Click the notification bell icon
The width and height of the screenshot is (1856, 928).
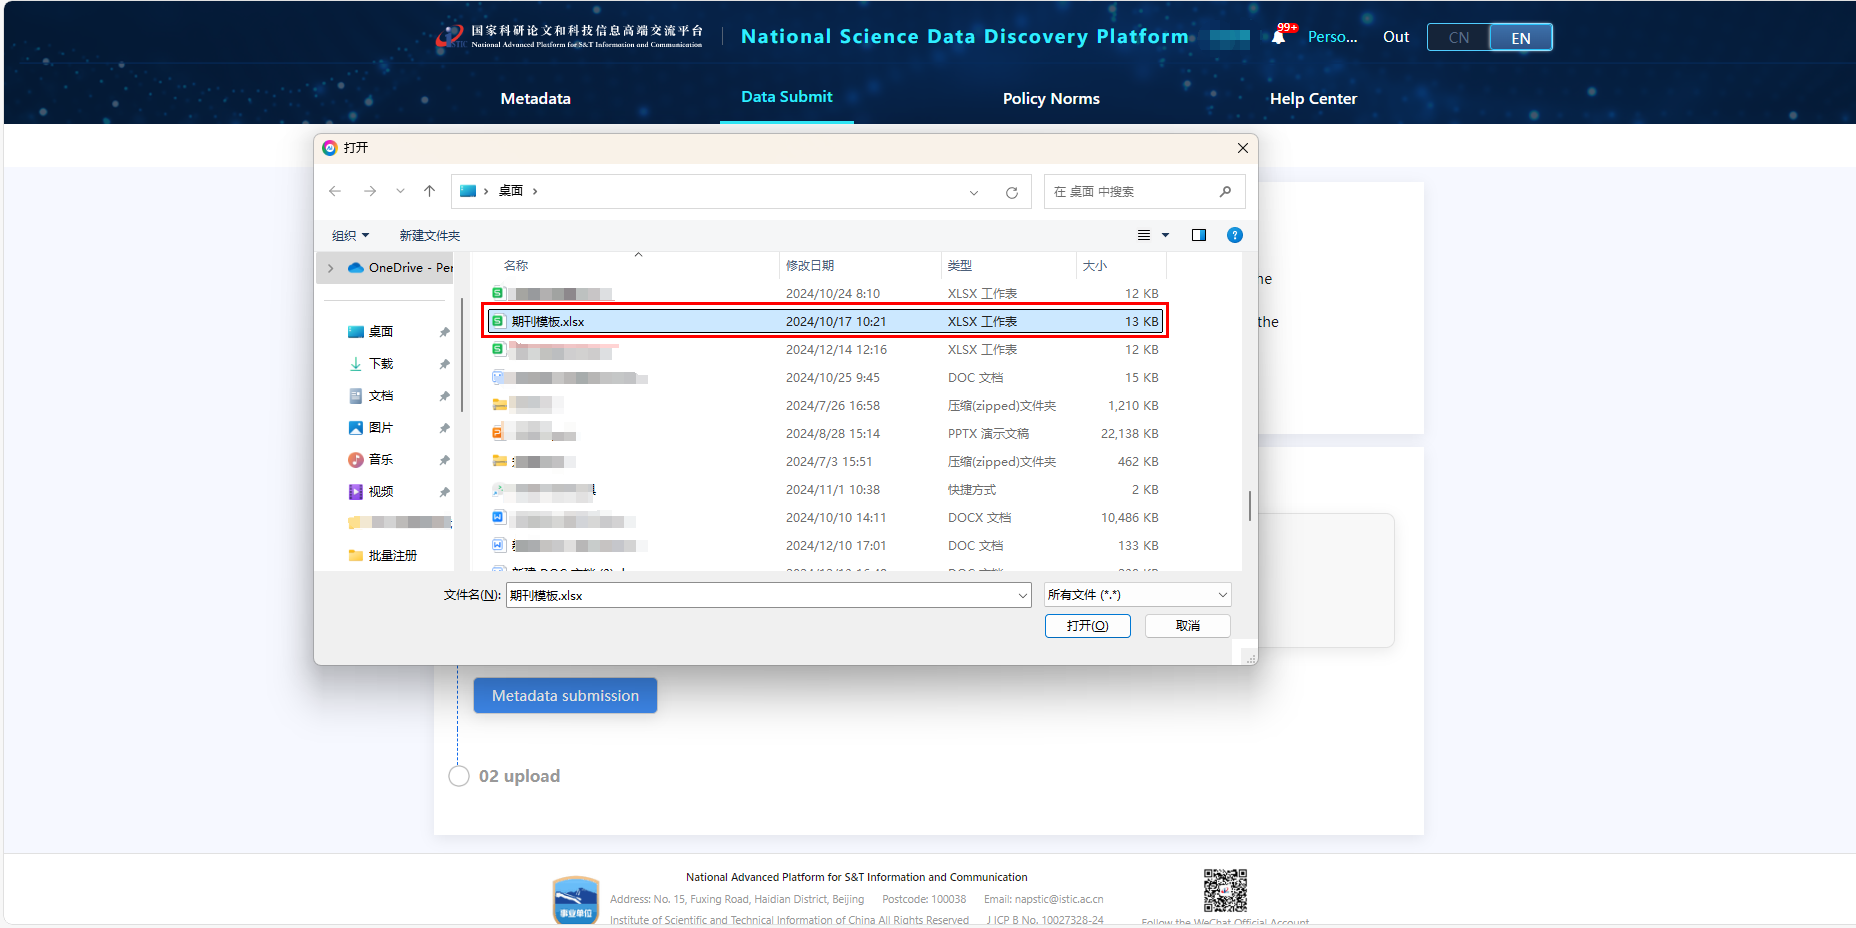(x=1278, y=37)
